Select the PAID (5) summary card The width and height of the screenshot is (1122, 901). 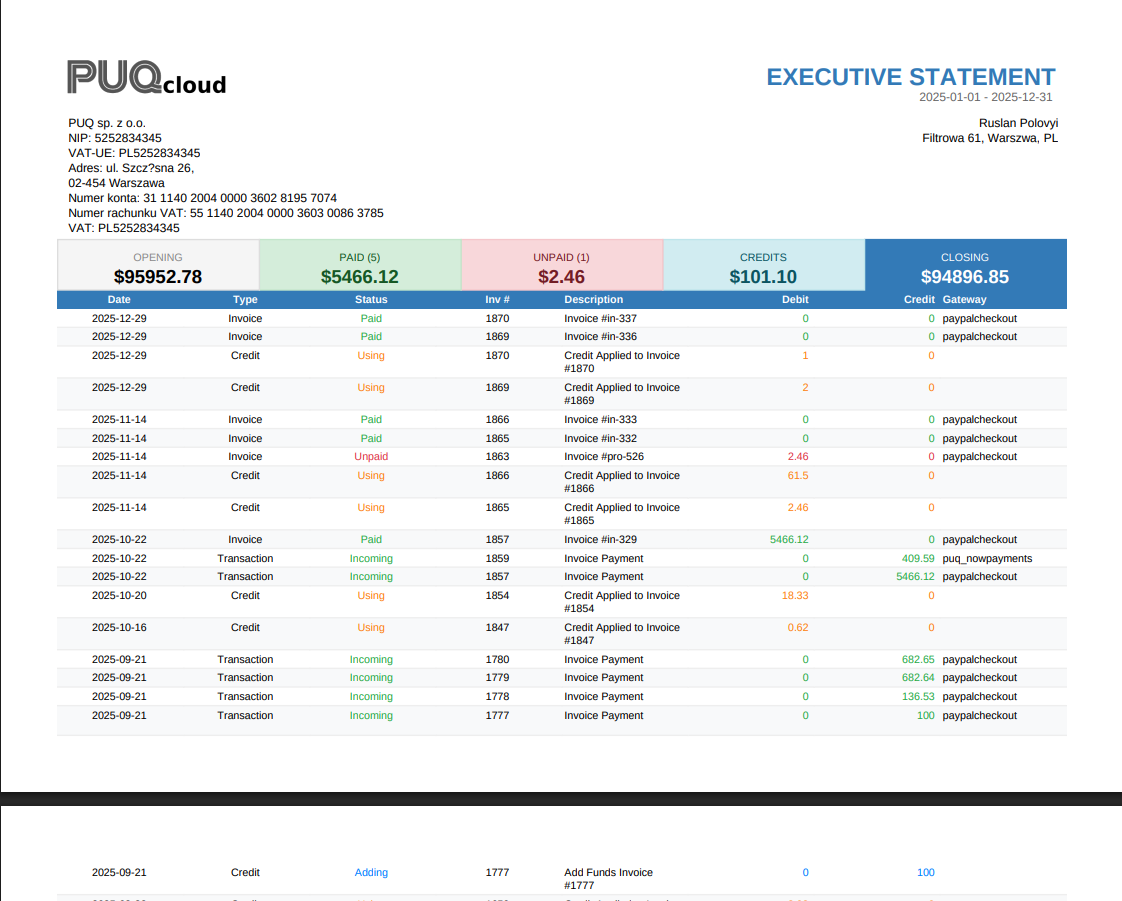point(360,266)
